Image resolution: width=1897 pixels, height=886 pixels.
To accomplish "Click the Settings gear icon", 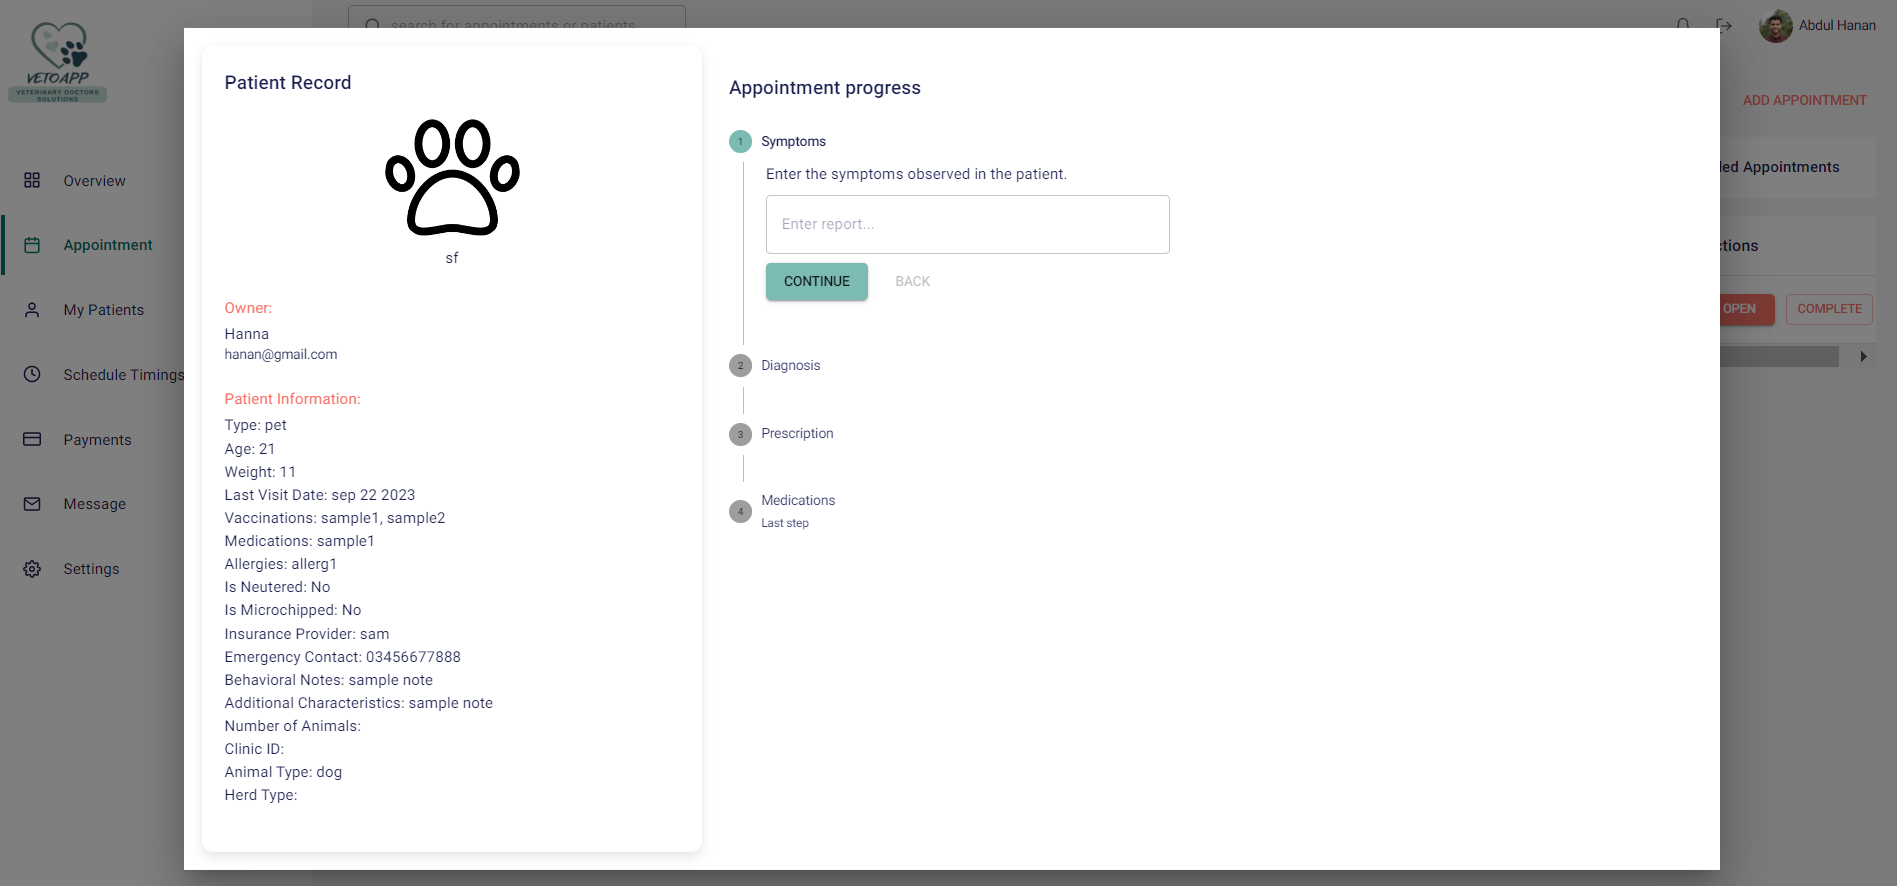I will click(32, 569).
